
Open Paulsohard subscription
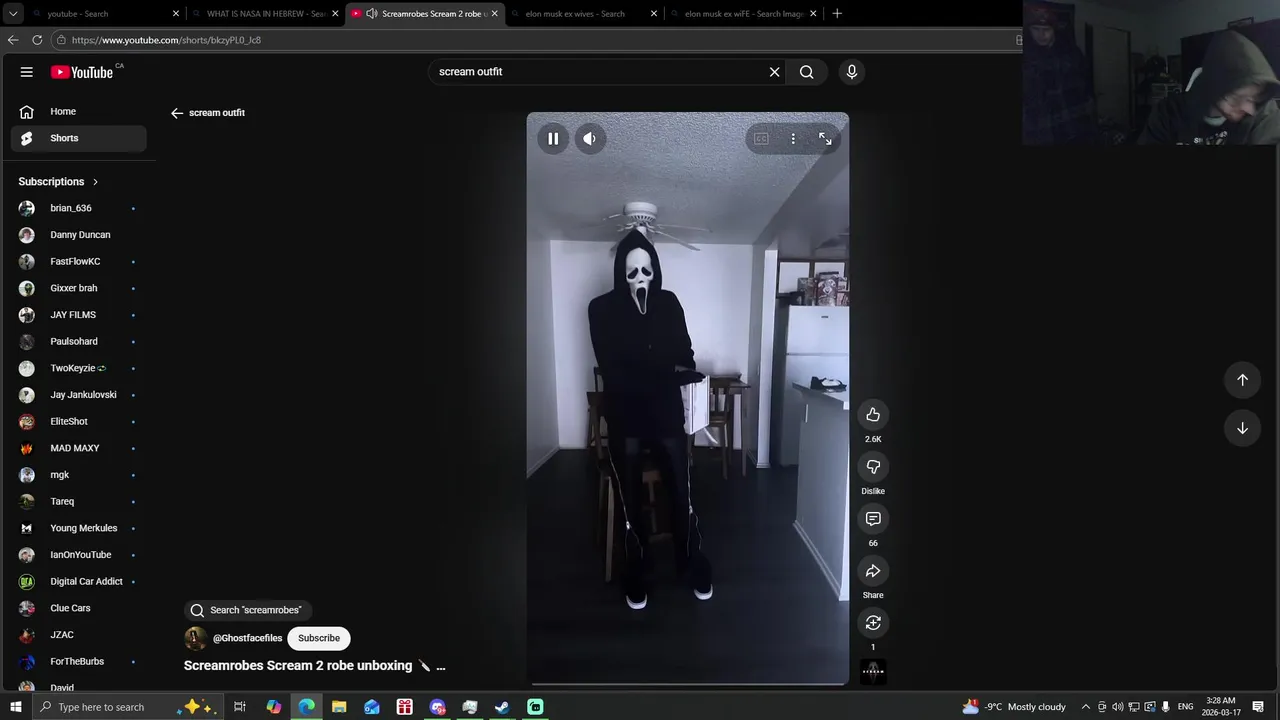click(78, 342)
